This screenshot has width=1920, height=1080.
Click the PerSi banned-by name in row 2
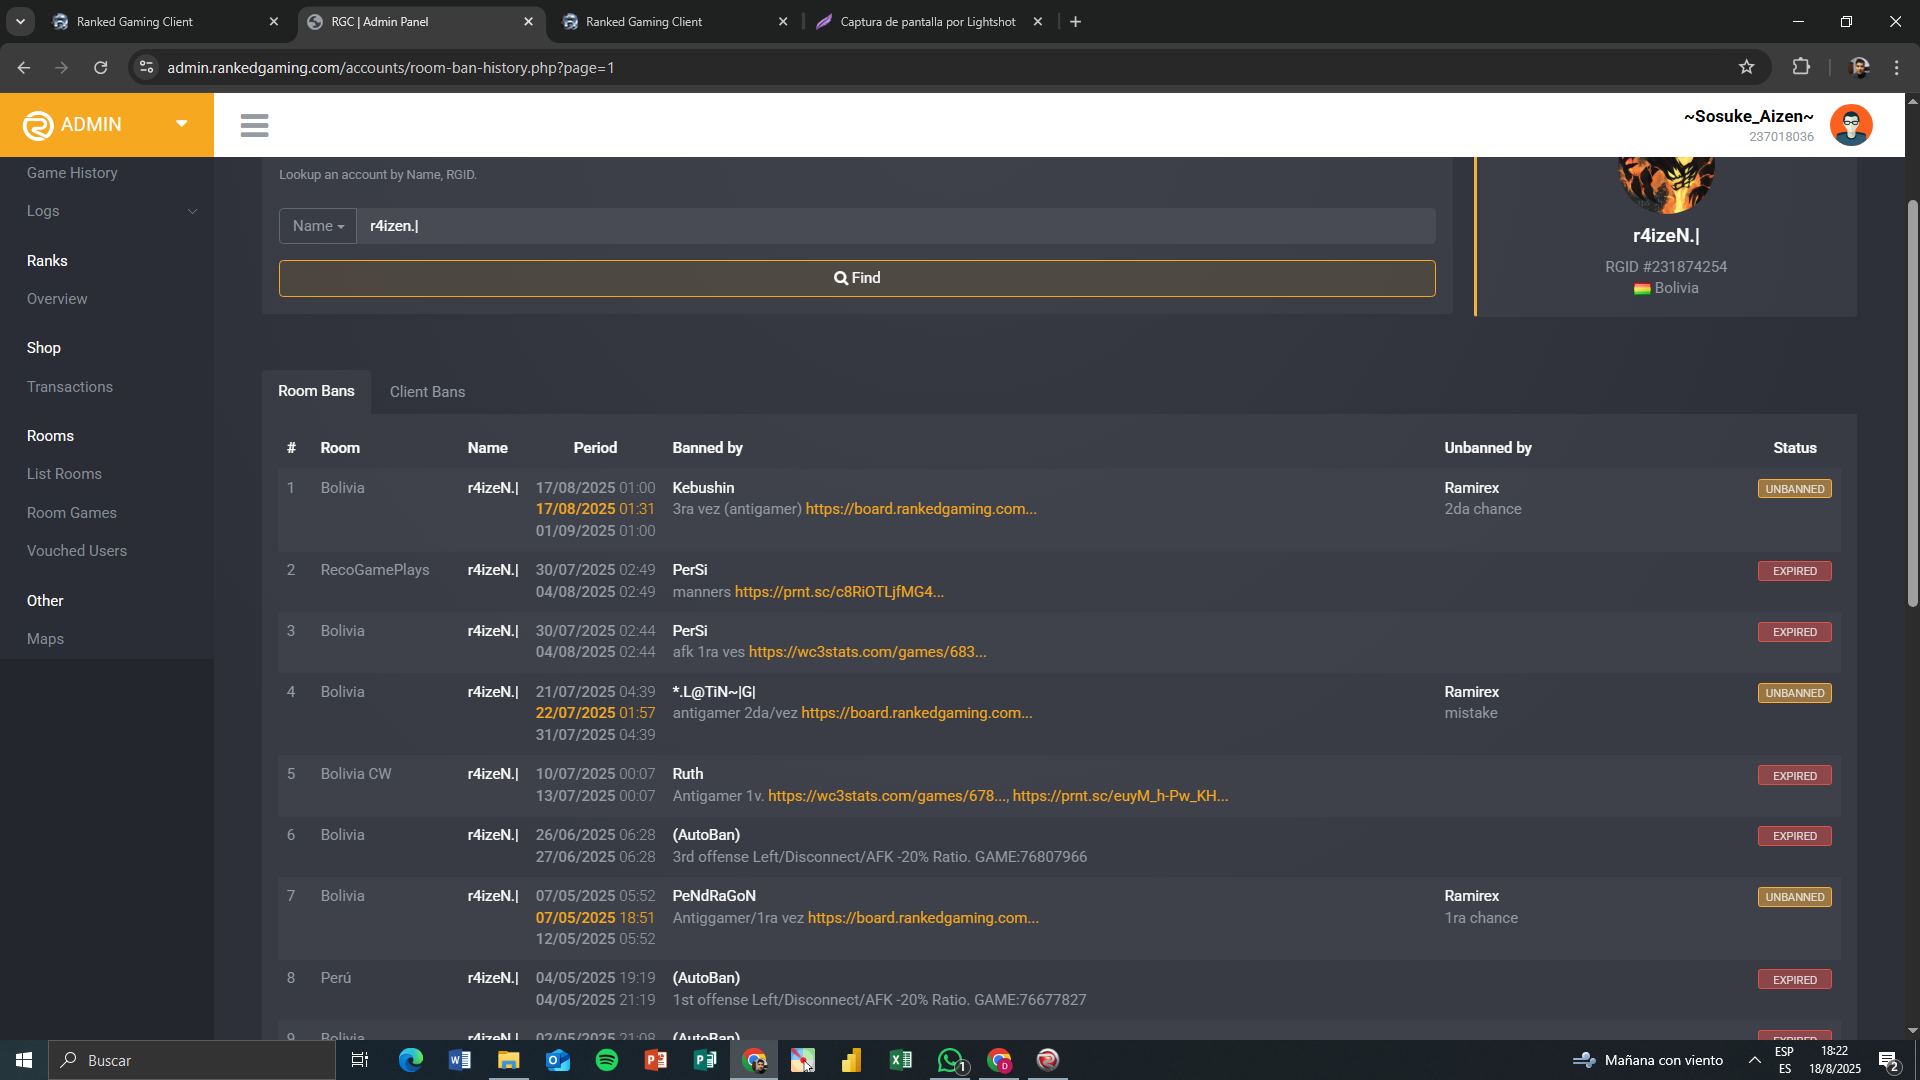pyautogui.click(x=690, y=570)
